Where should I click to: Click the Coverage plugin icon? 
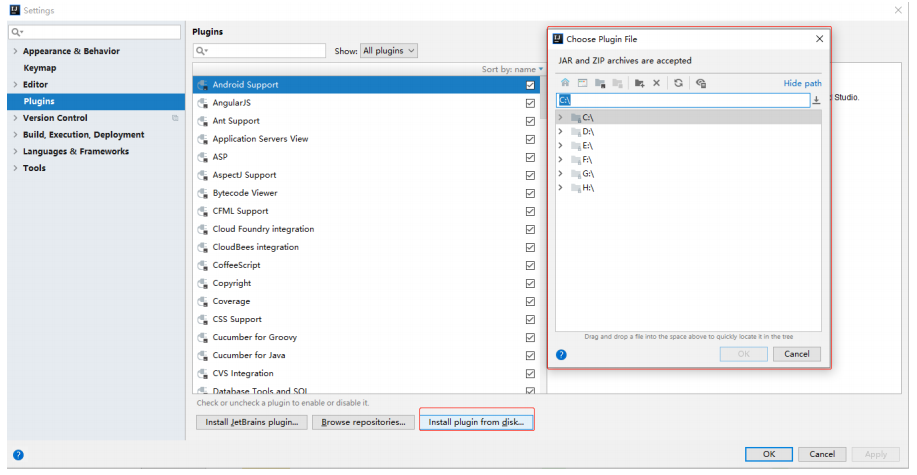pyautogui.click(x=203, y=302)
